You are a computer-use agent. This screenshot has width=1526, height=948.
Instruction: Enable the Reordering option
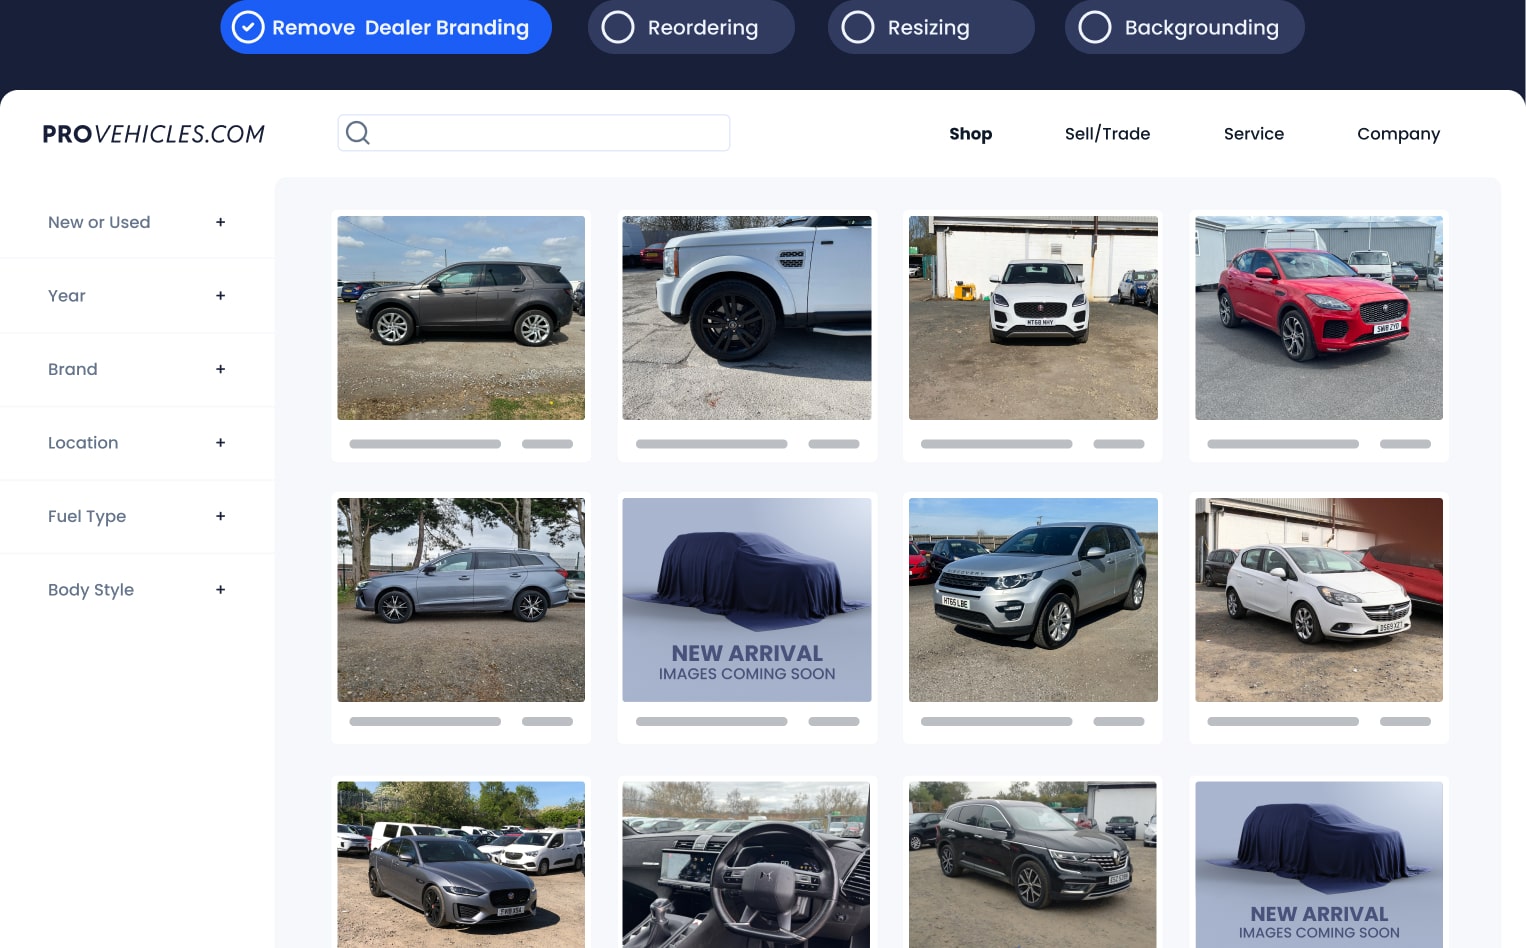tap(691, 27)
